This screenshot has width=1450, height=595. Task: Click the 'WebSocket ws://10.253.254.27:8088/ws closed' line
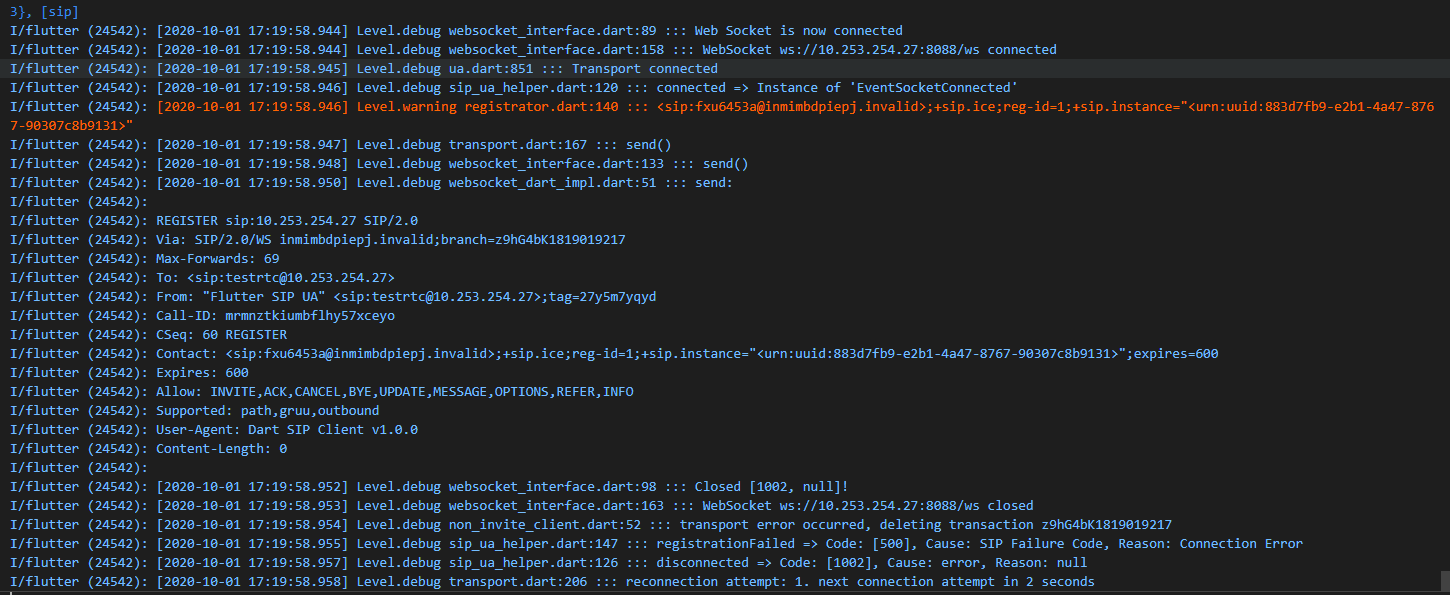[x=521, y=505]
